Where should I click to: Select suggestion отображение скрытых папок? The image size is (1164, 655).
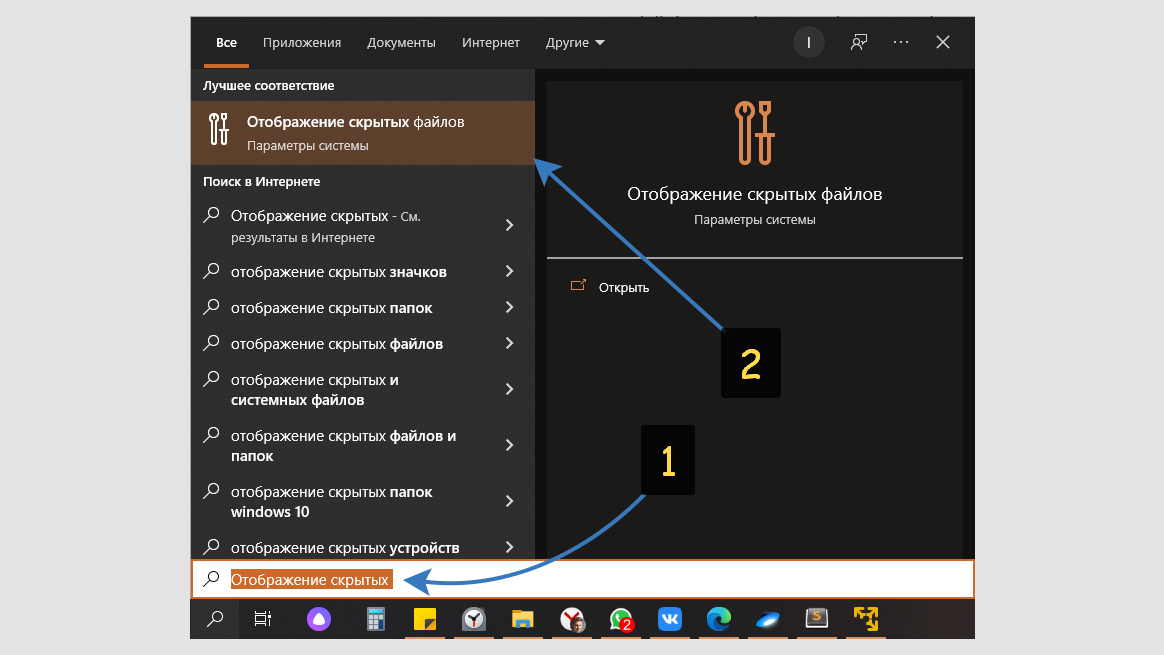click(x=363, y=307)
